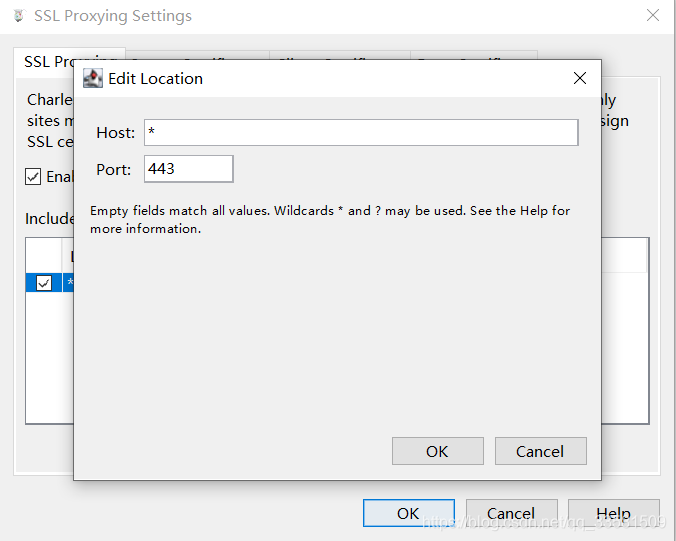The image size is (676, 541).
Task: Click Cancel in SSL Proxying Settings window
Action: (511, 513)
